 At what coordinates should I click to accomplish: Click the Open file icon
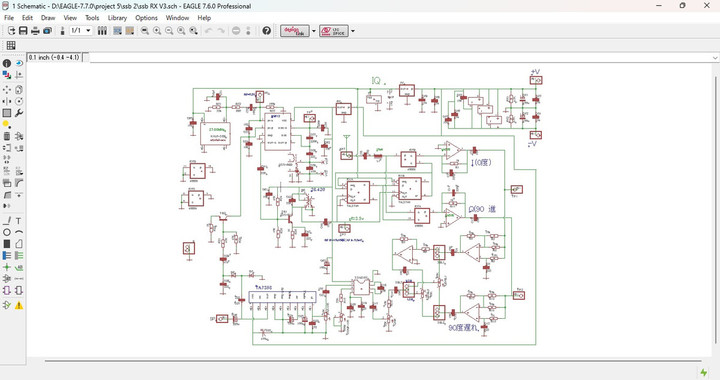click(11, 31)
